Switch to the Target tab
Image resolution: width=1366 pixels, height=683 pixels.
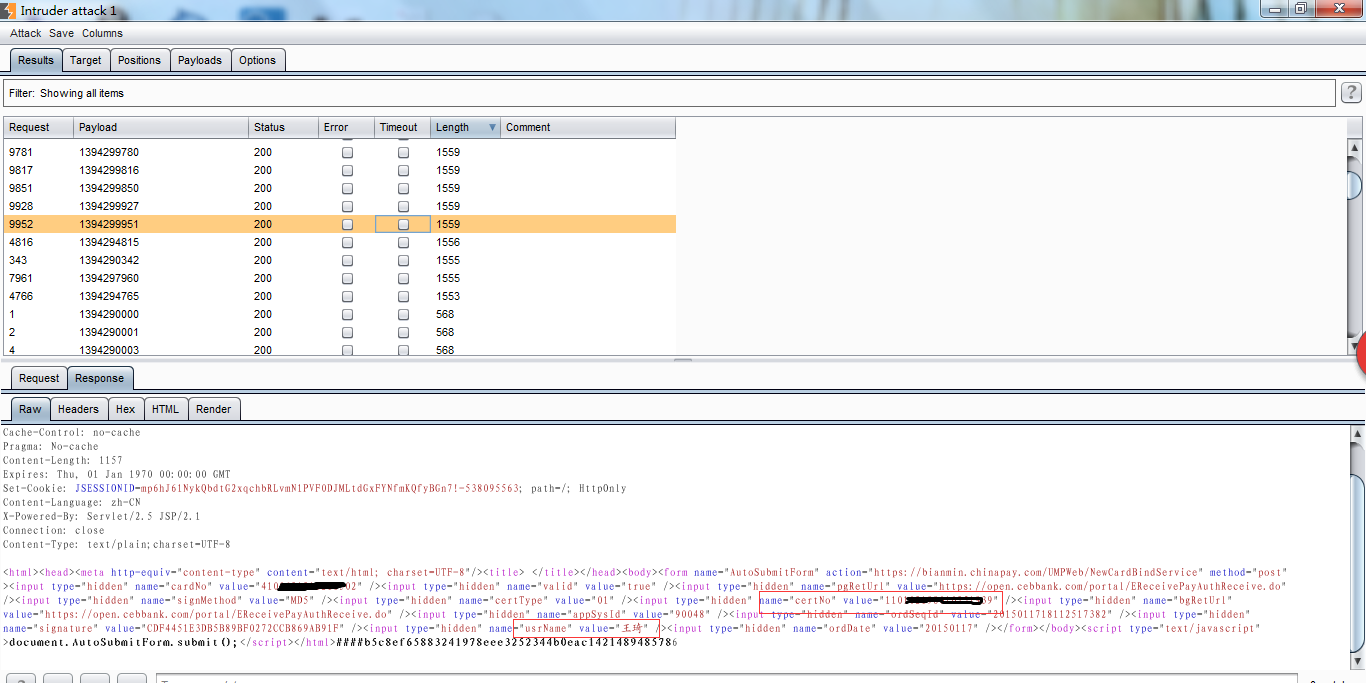point(85,60)
